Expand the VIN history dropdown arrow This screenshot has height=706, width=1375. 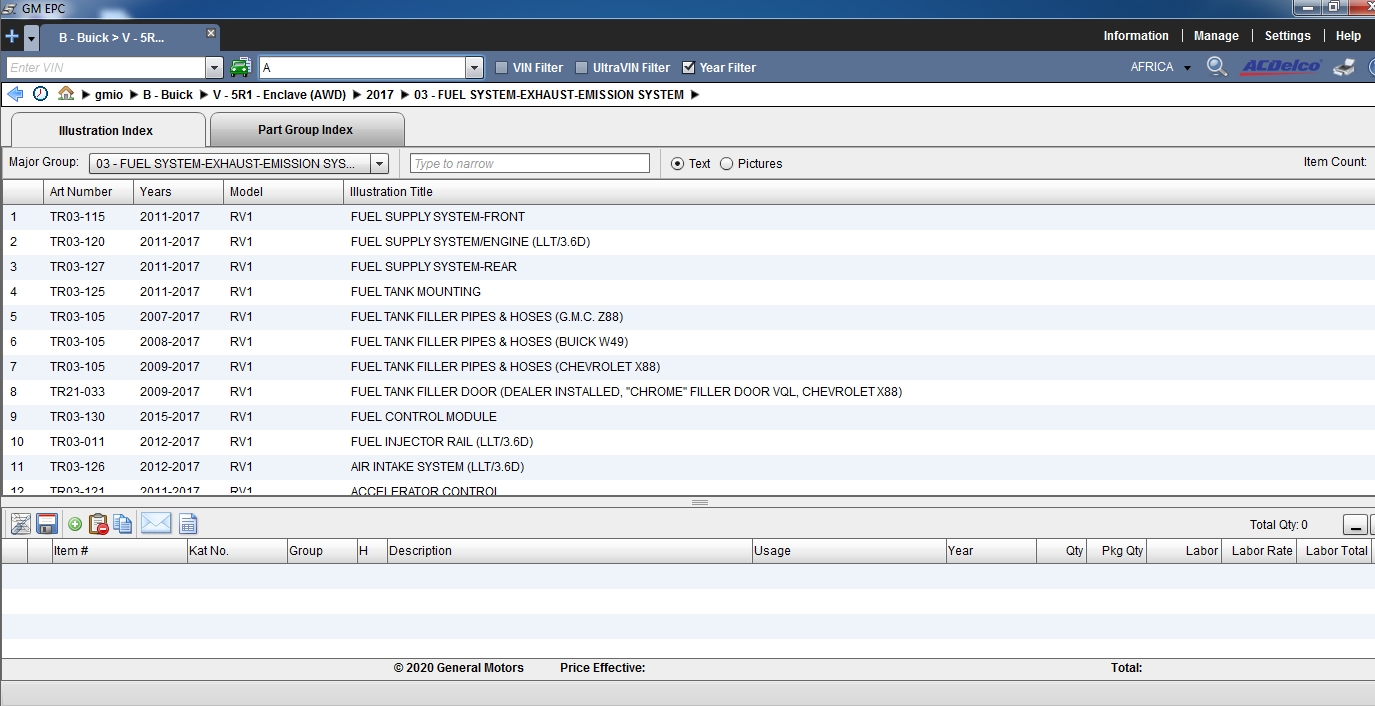214,67
